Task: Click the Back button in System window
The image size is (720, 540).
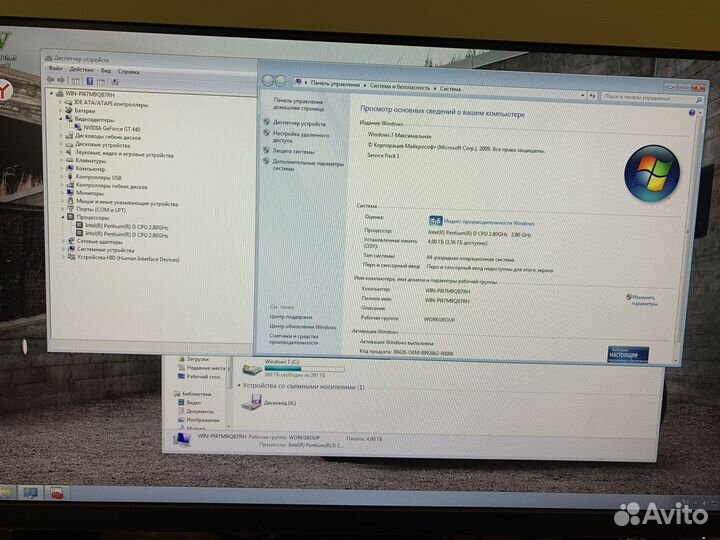Action: pos(268,81)
